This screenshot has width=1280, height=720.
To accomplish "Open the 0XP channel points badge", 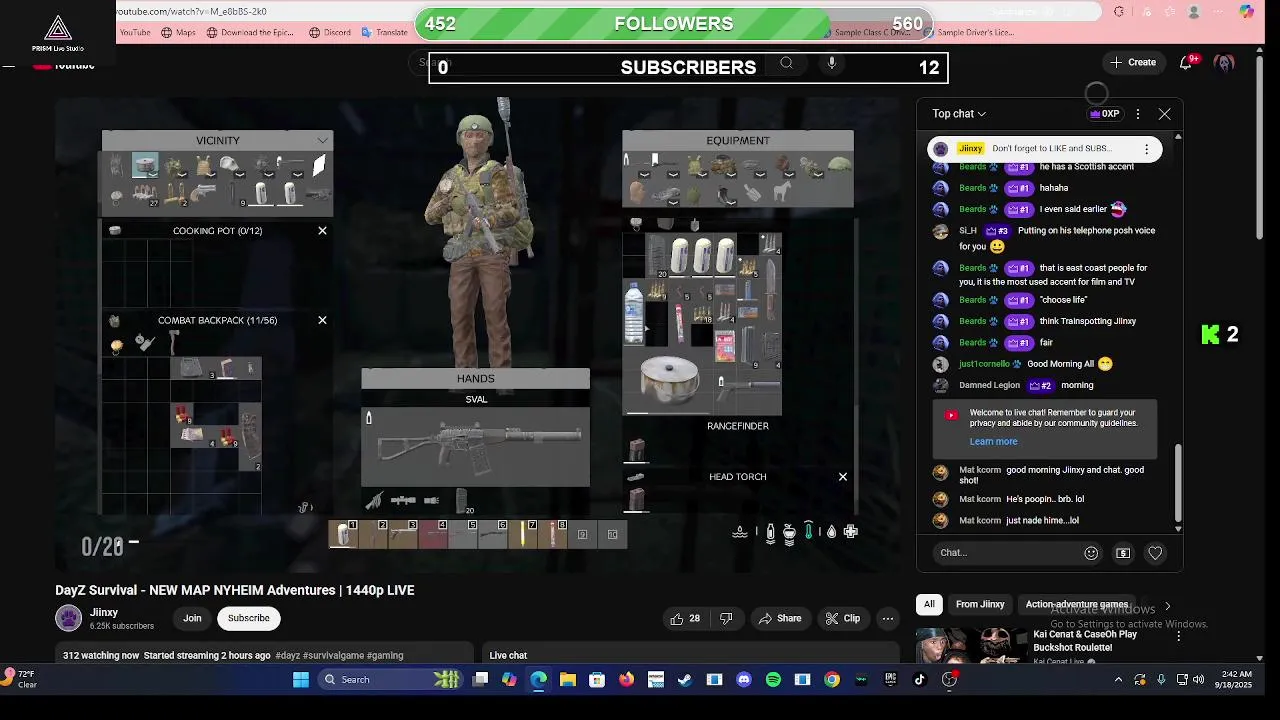I will [1104, 114].
